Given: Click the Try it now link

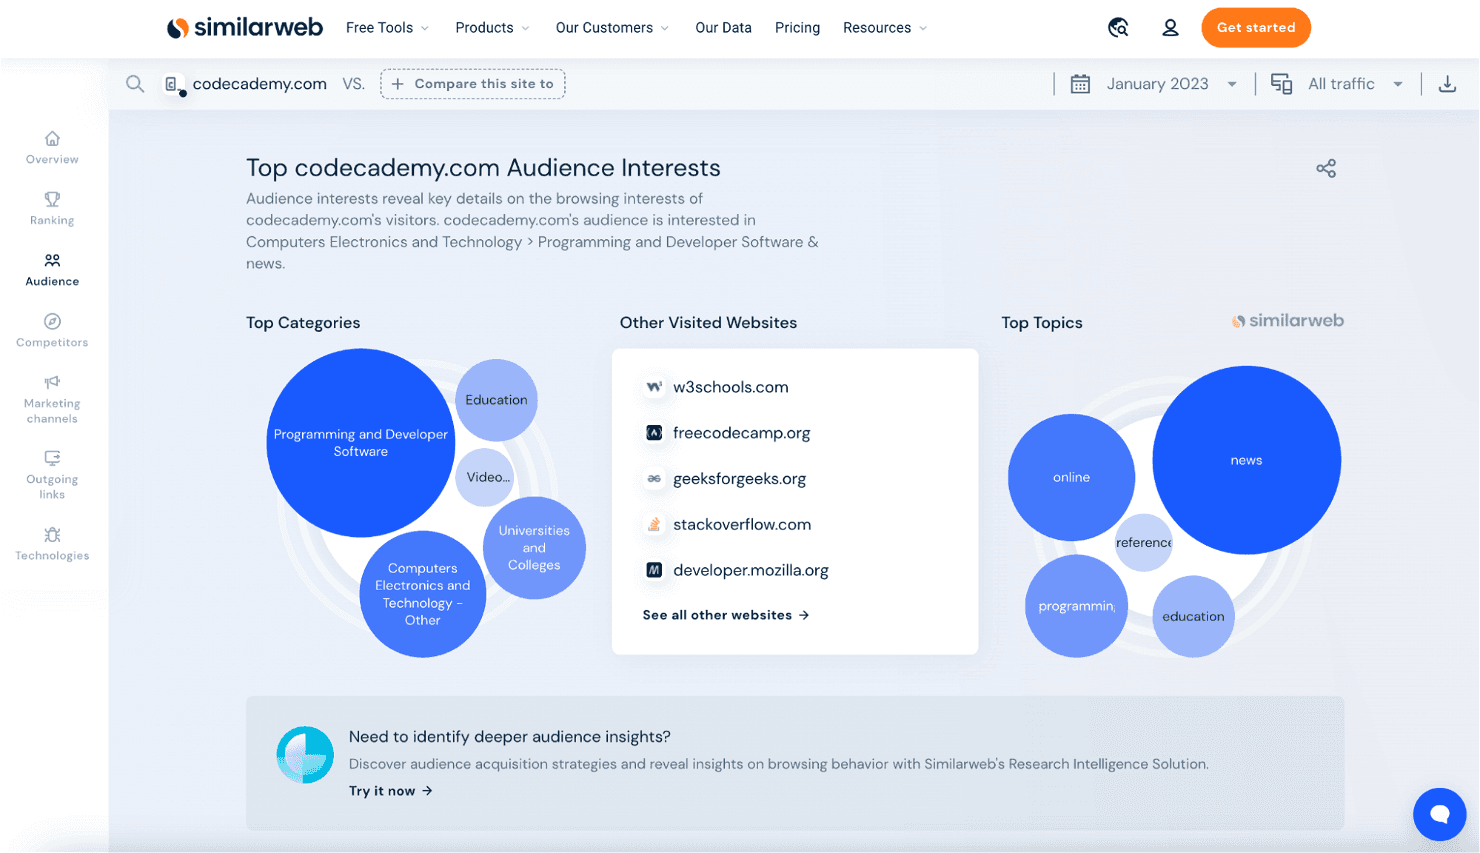Looking at the screenshot, I should pos(391,791).
